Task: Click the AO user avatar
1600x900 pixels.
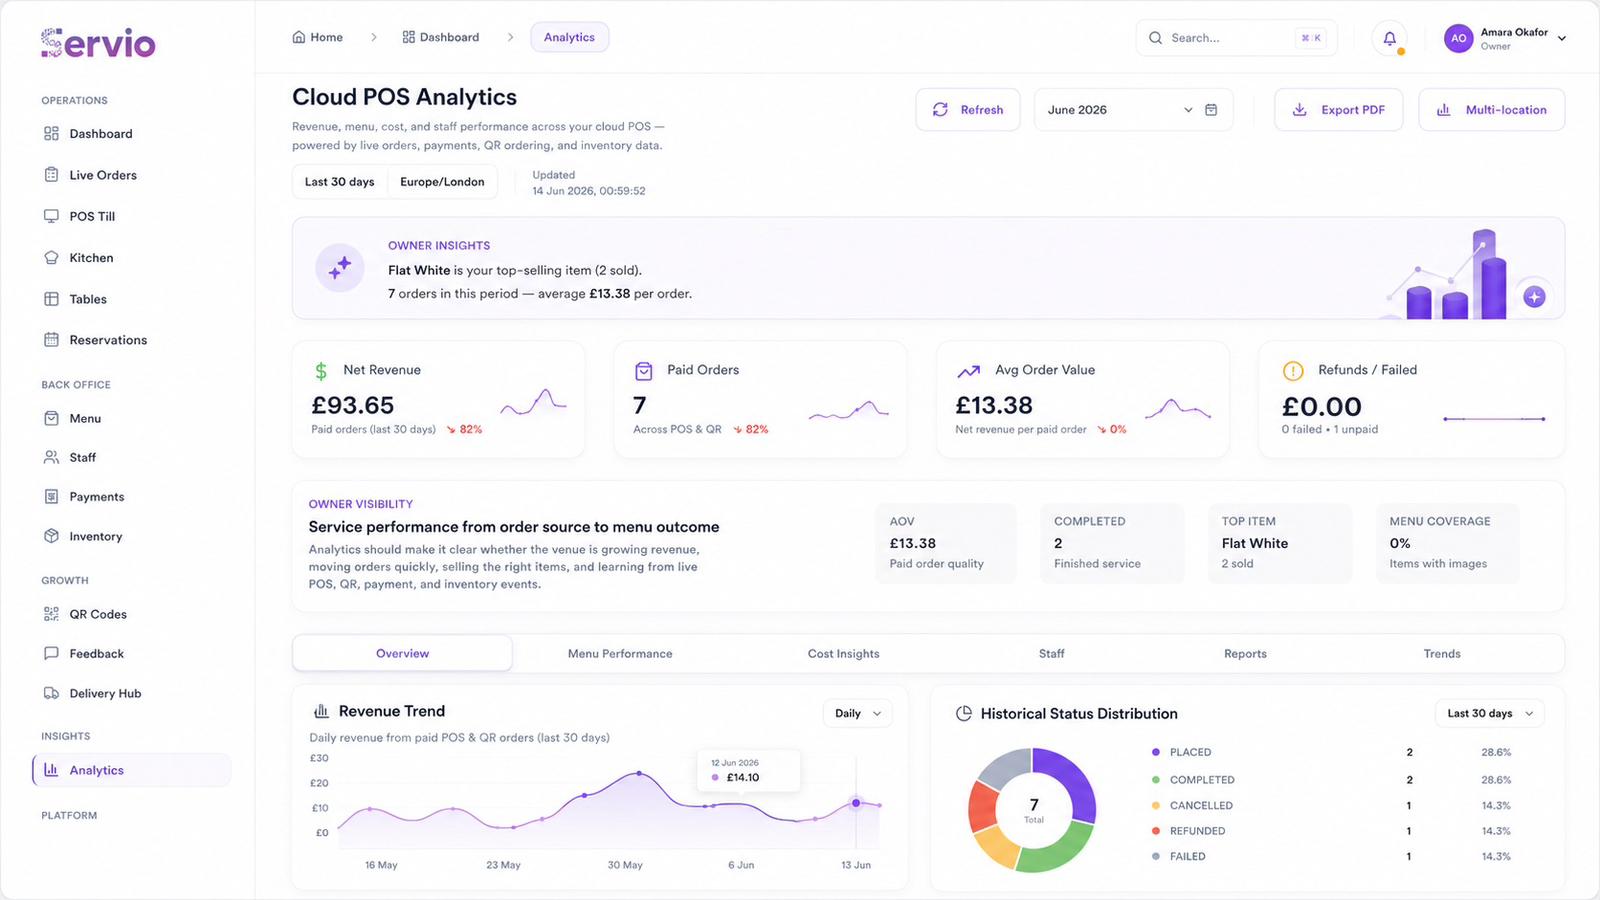Action: click(1459, 38)
